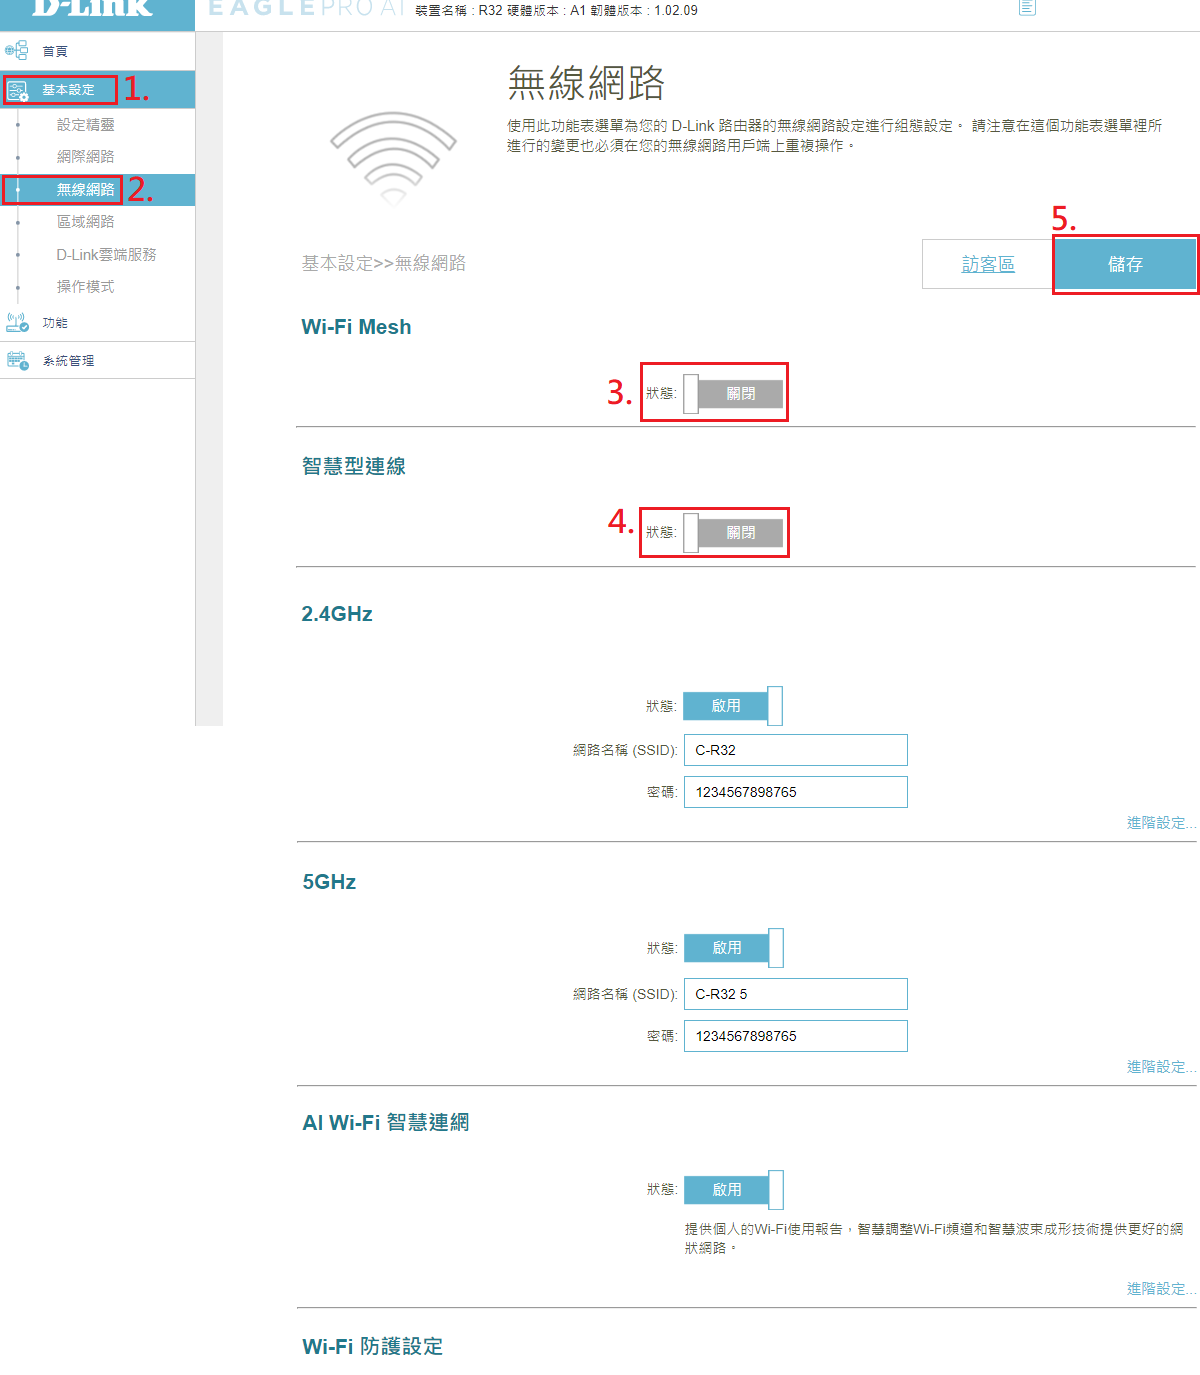The height and width of the screenshot is (1375, 1200).
Task: Click the home icon in the sidebar
Action: tap(17, 50)
